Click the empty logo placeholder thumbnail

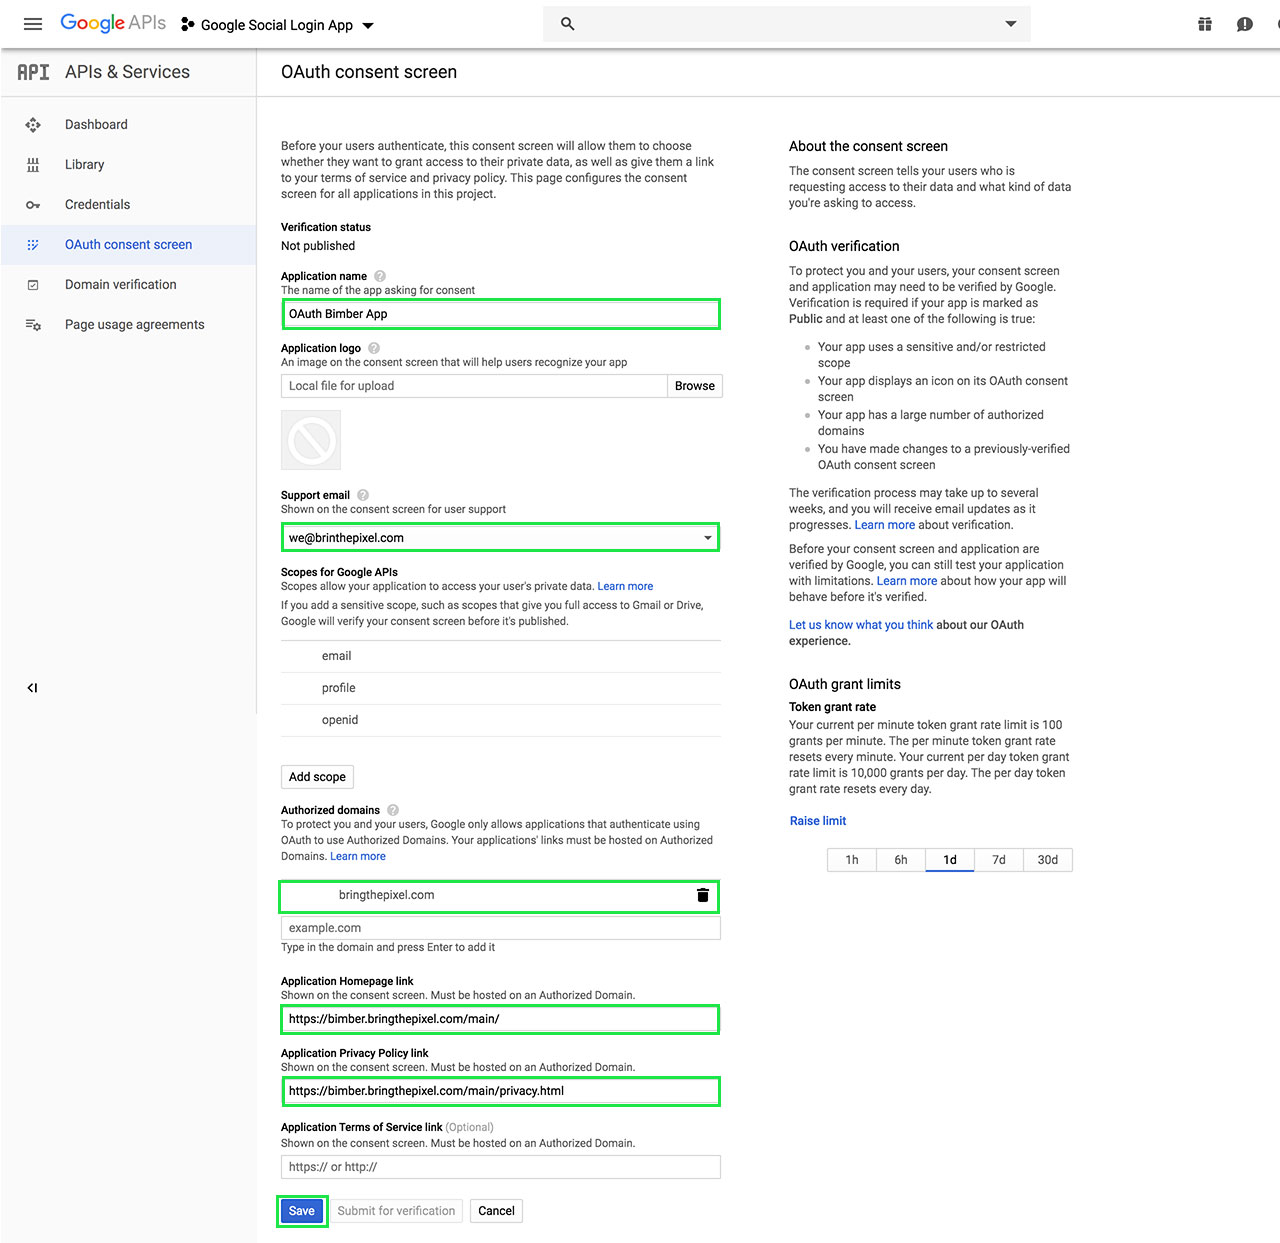311,440
